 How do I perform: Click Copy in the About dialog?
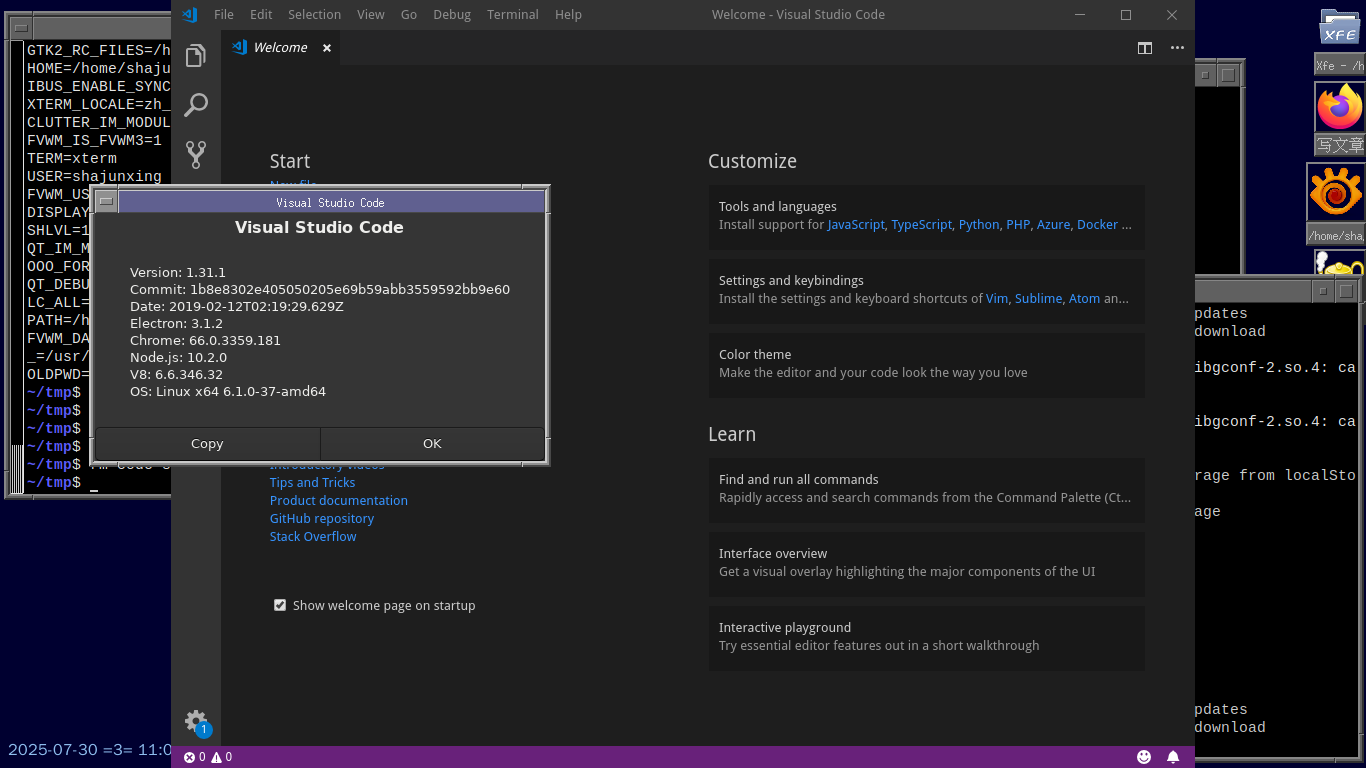[x=207, y=443]
